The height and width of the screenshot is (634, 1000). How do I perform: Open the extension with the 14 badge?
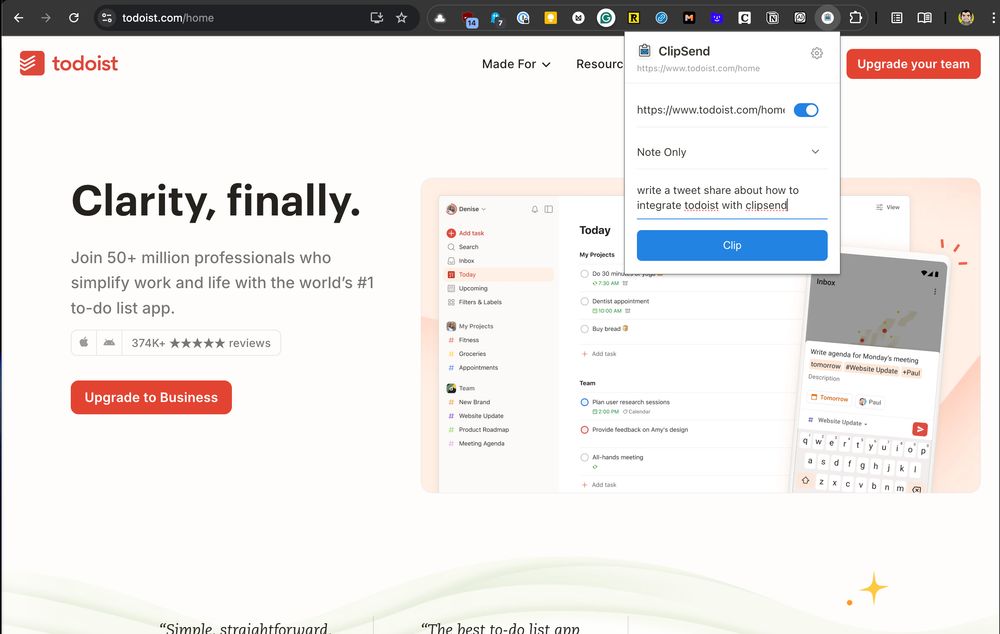pyautogui.click(x=469, y=18)
